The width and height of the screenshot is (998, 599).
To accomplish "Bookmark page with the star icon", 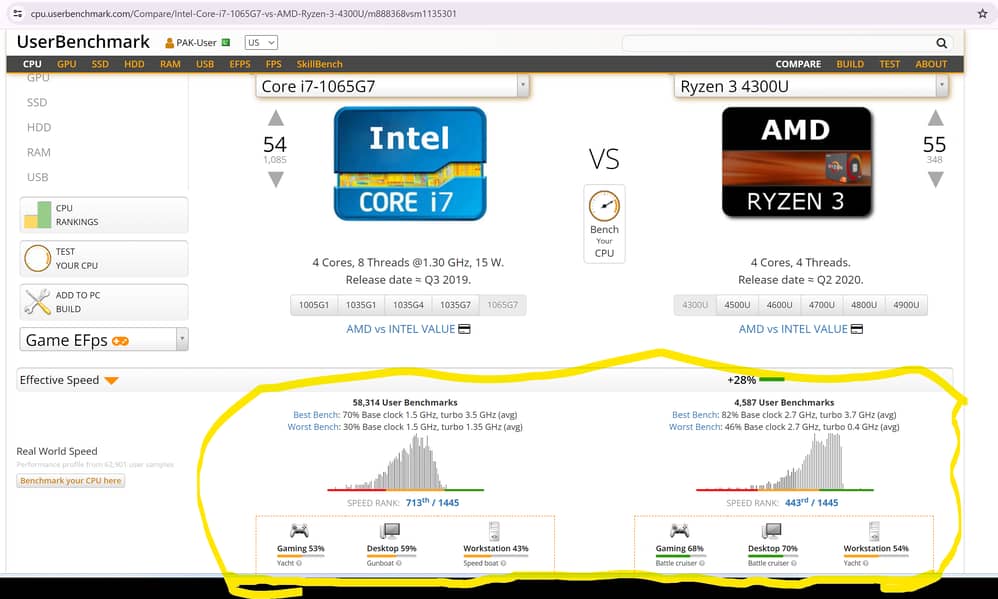I will 982,14.
